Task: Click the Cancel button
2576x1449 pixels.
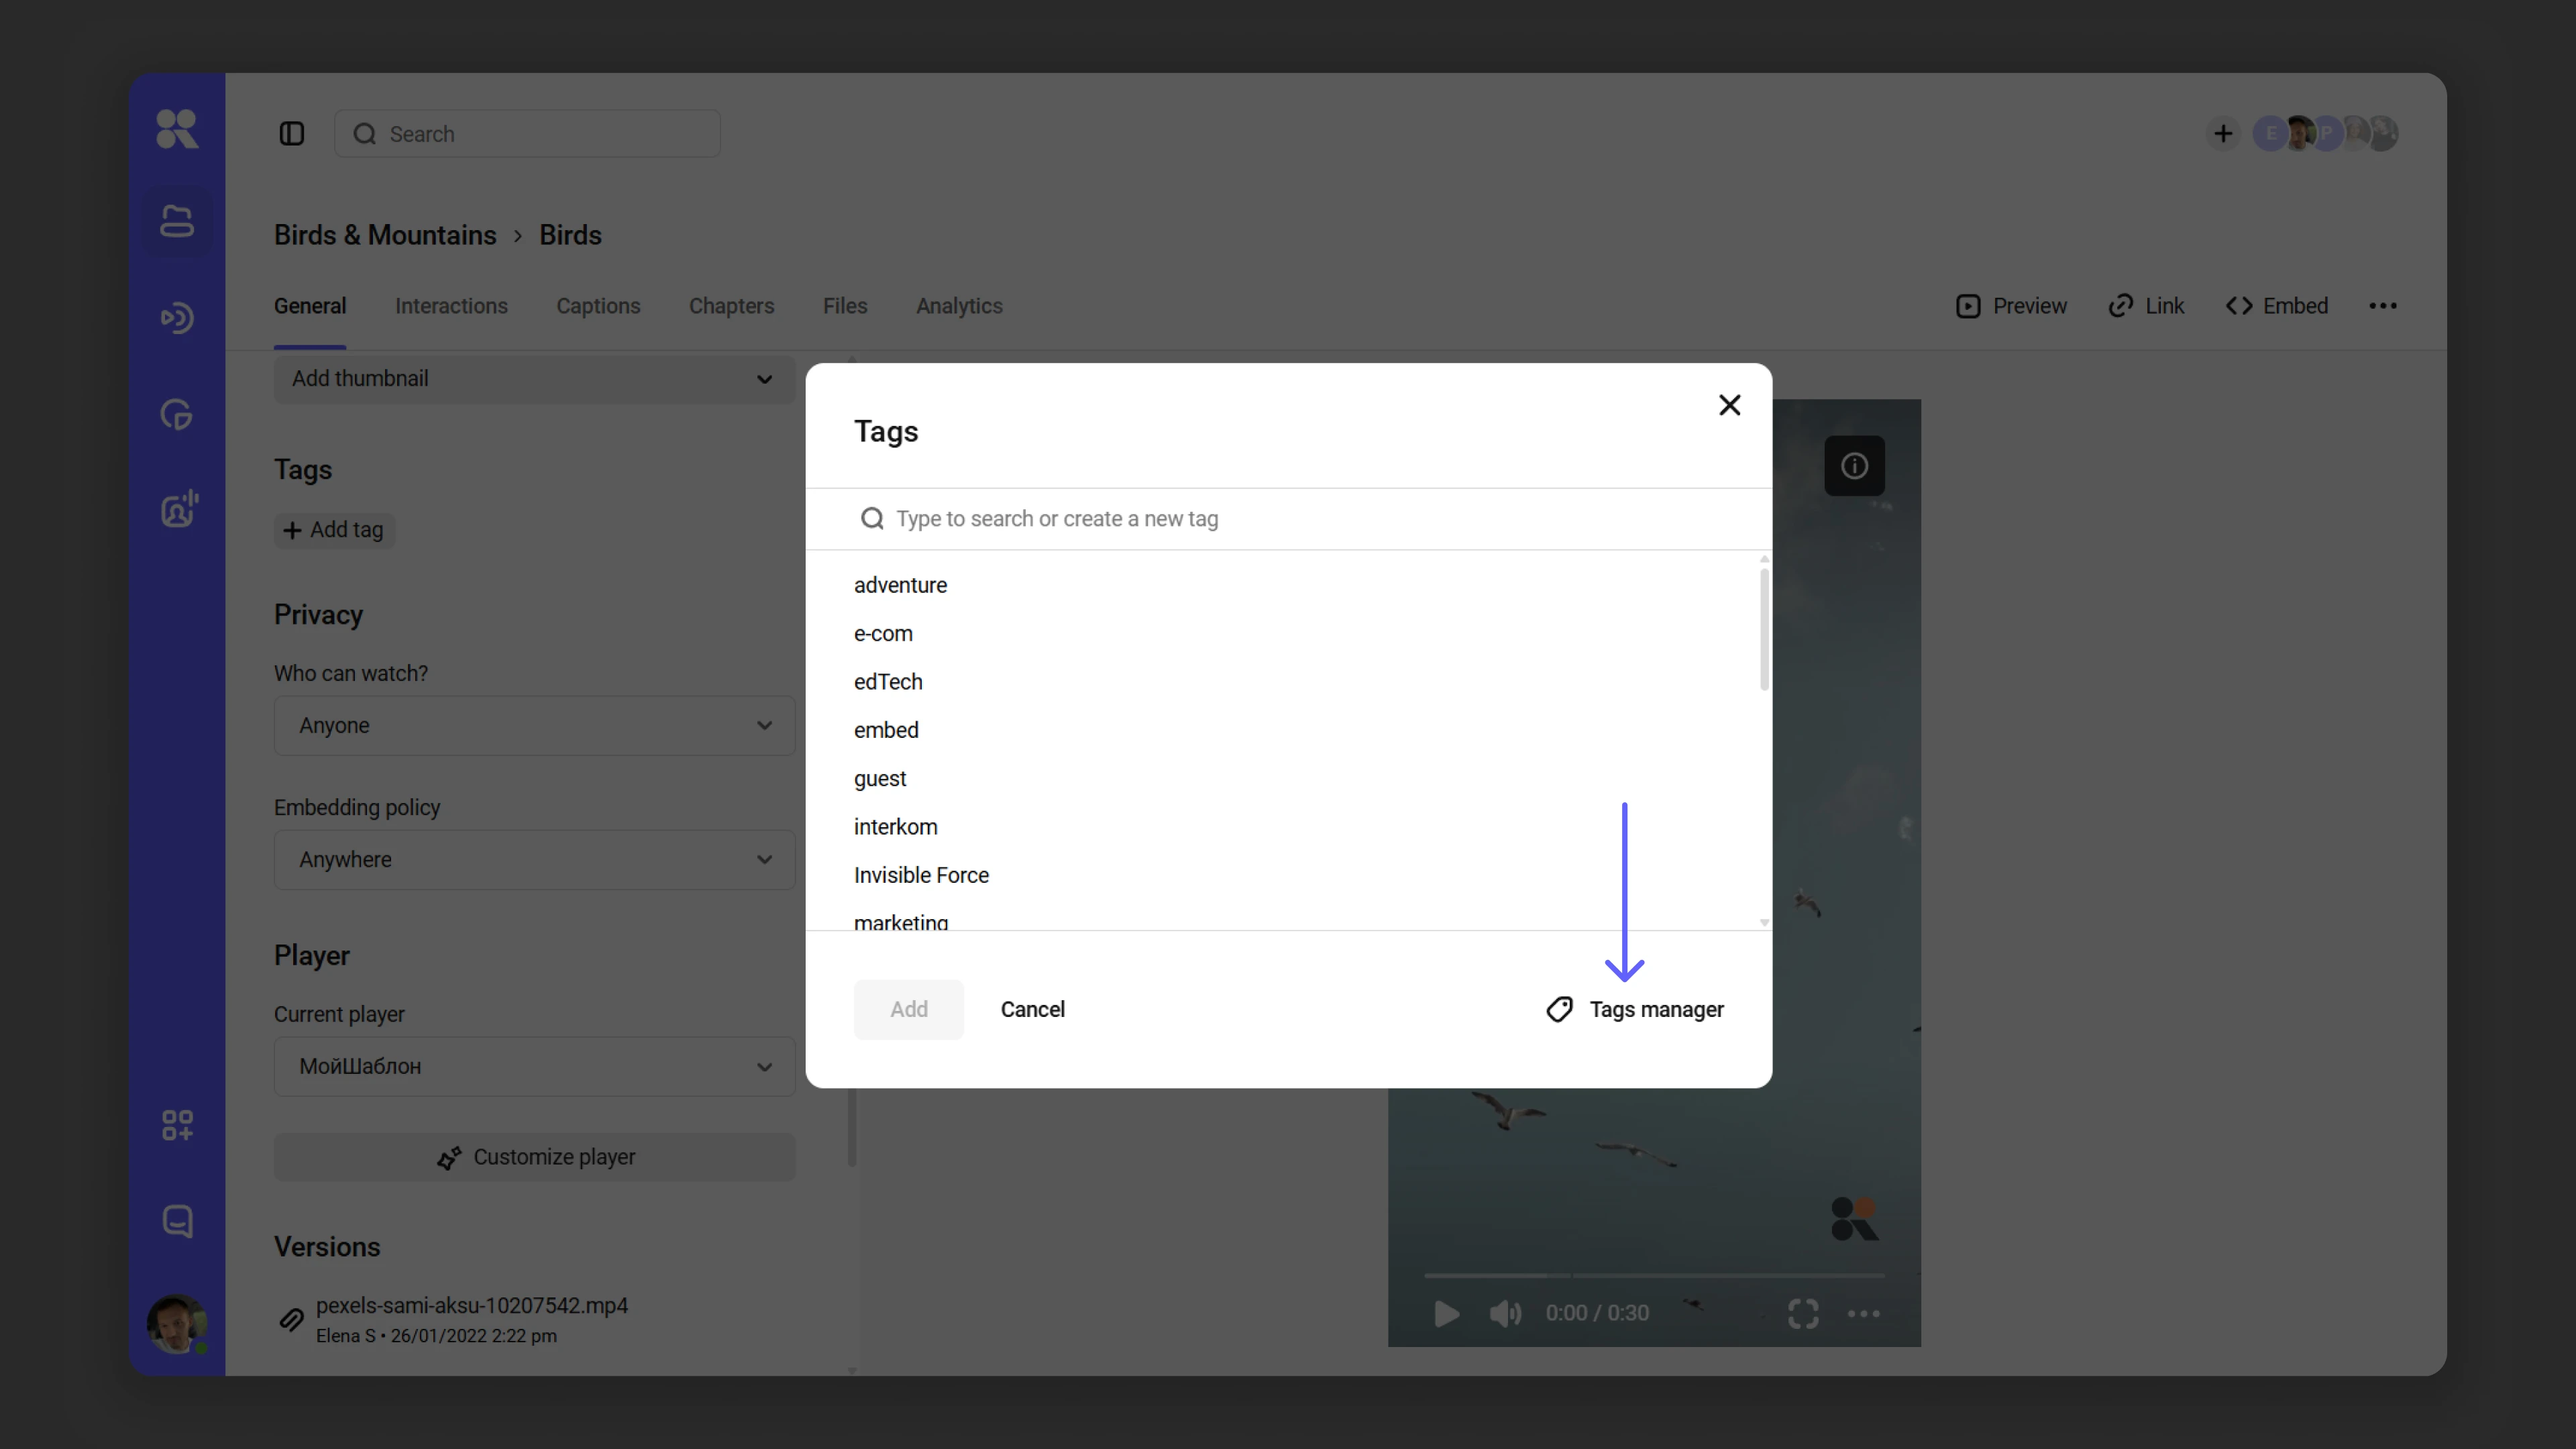Action: [1033, 1010]
